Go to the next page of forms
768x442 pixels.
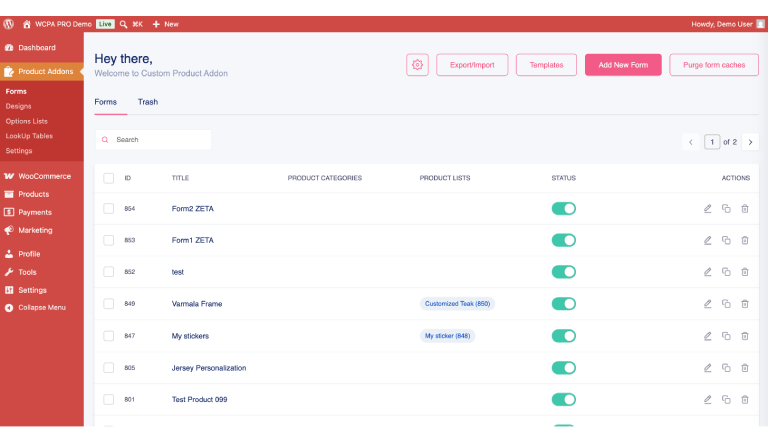pos(750,142)
